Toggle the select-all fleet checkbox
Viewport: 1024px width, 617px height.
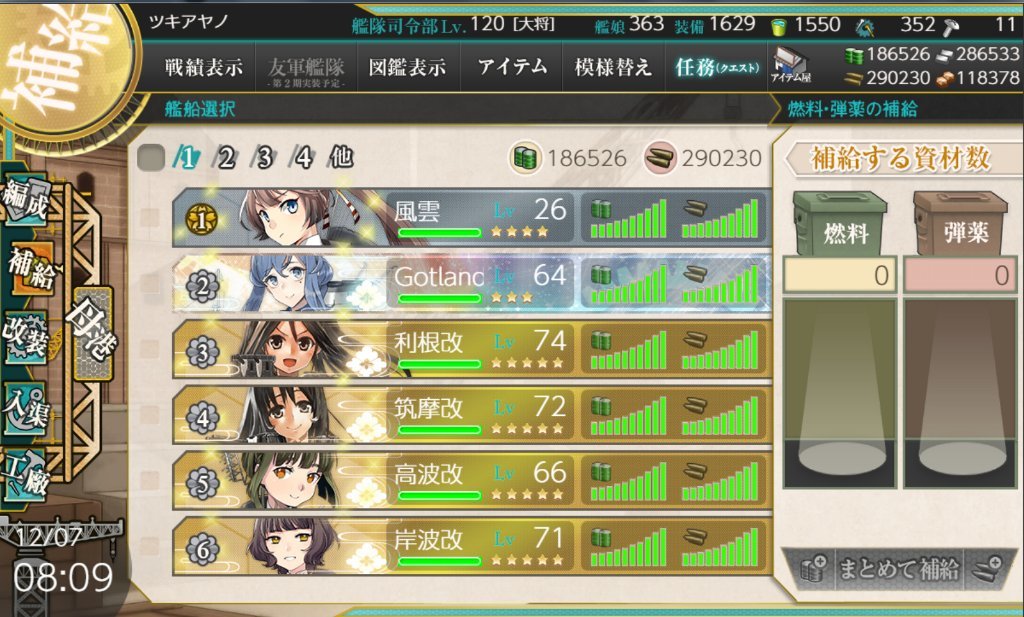[151, 158]
